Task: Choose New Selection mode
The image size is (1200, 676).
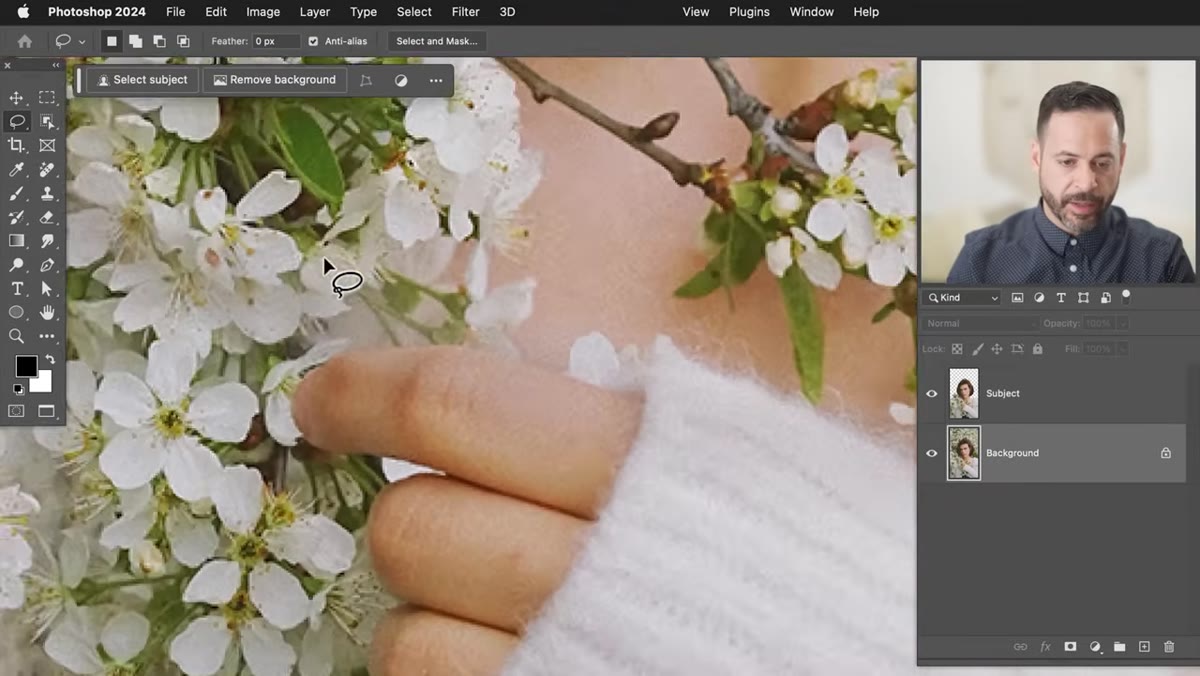Action: click(112, 41)
